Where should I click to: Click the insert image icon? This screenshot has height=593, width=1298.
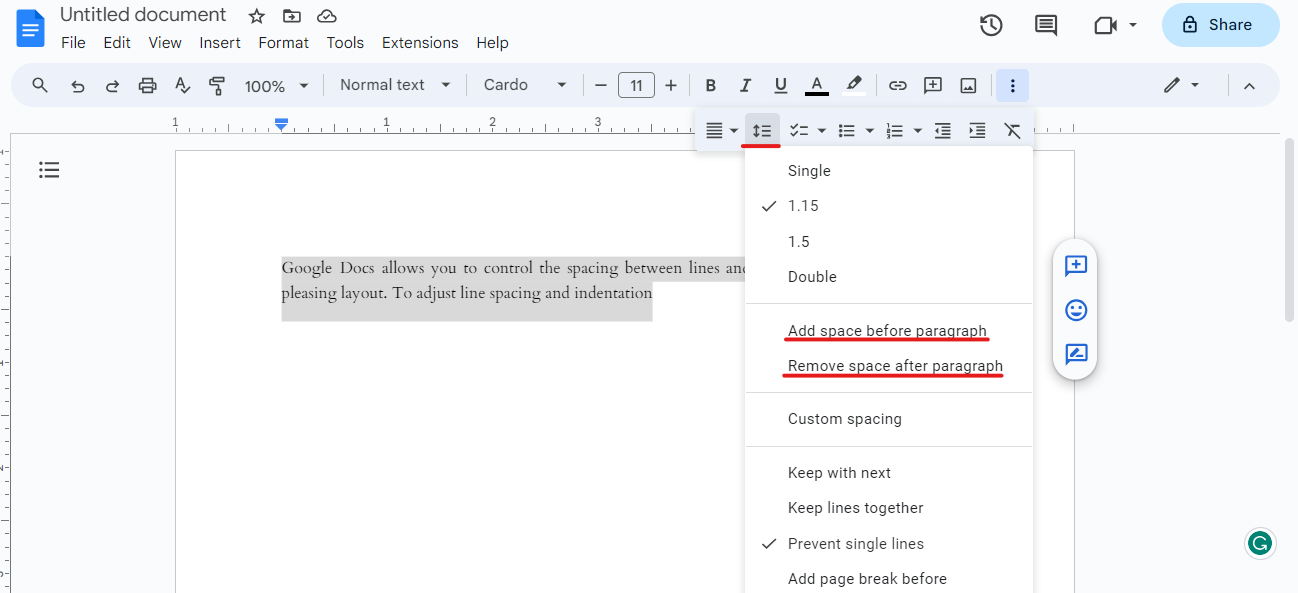coord(968,86)
